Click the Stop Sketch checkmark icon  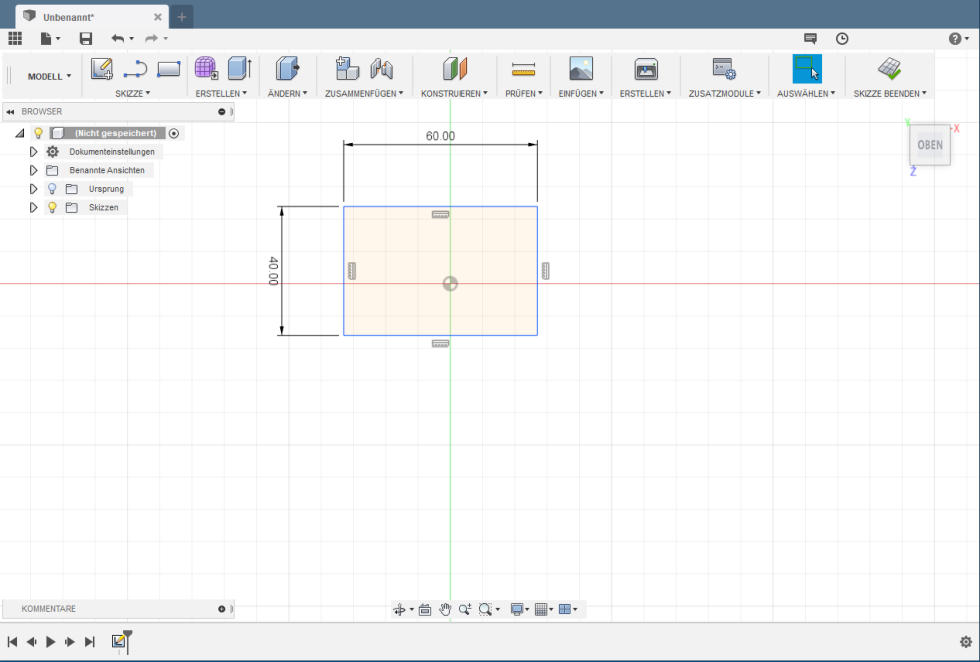click(889, 69)
